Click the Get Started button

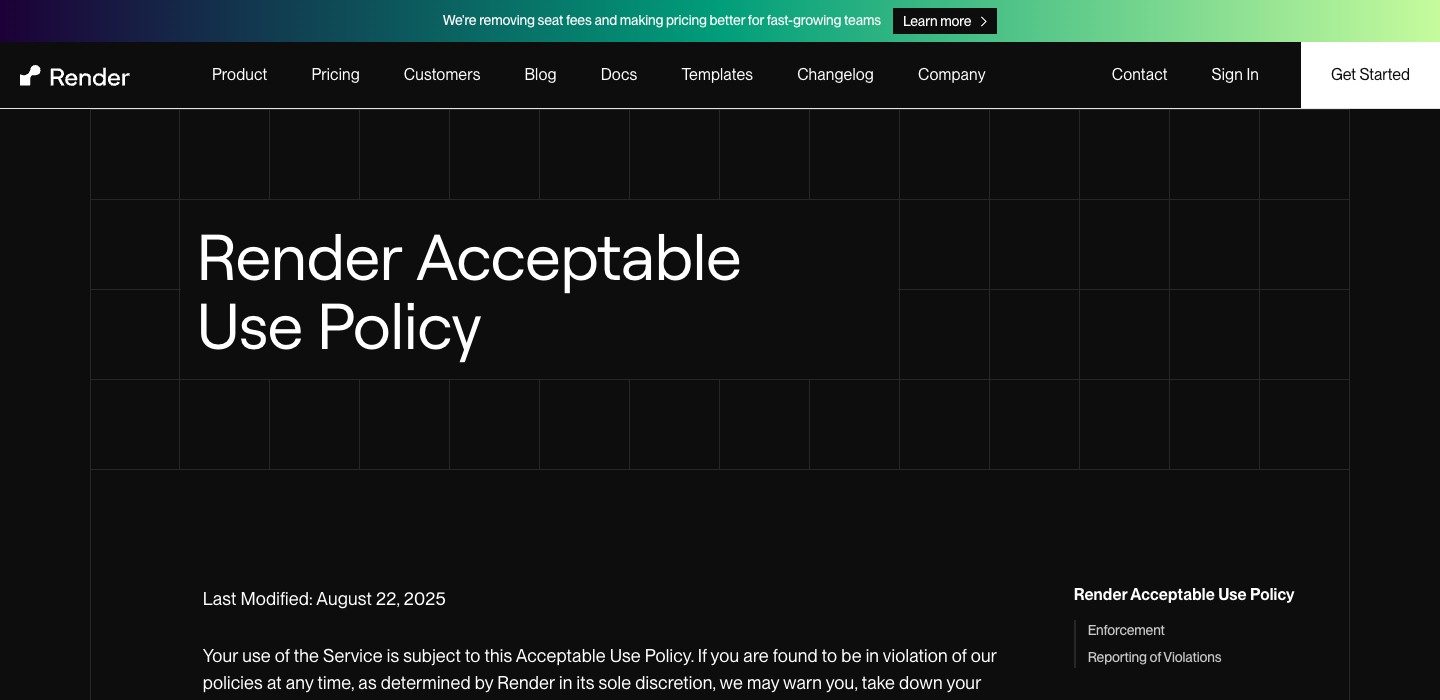(x=1370, y=75)
